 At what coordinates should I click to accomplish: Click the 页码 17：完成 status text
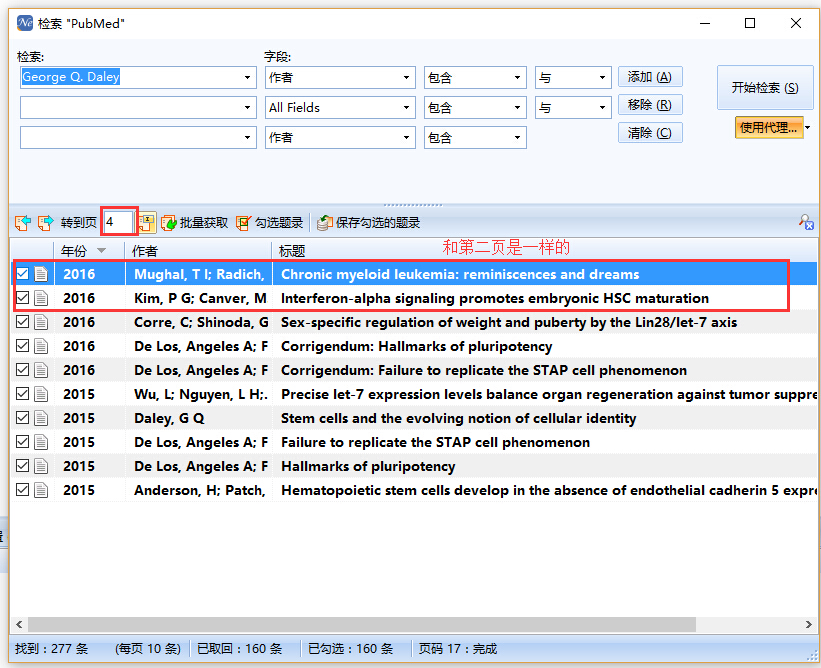point(458,649)
